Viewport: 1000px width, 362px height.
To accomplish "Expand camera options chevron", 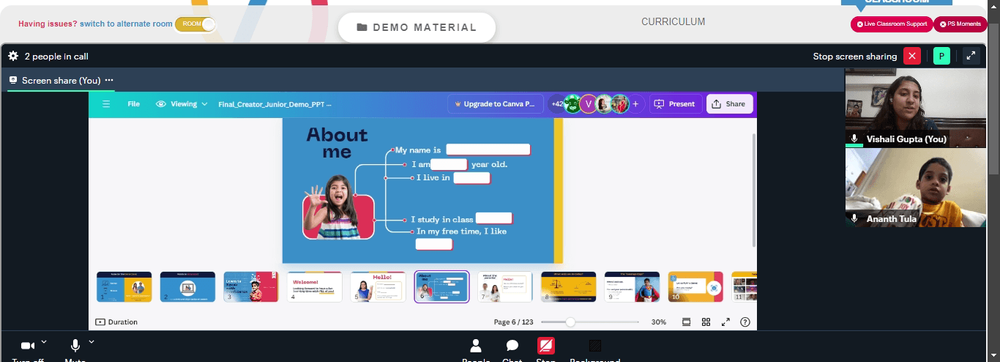I will pyautogui.click(x=44, y=342).
